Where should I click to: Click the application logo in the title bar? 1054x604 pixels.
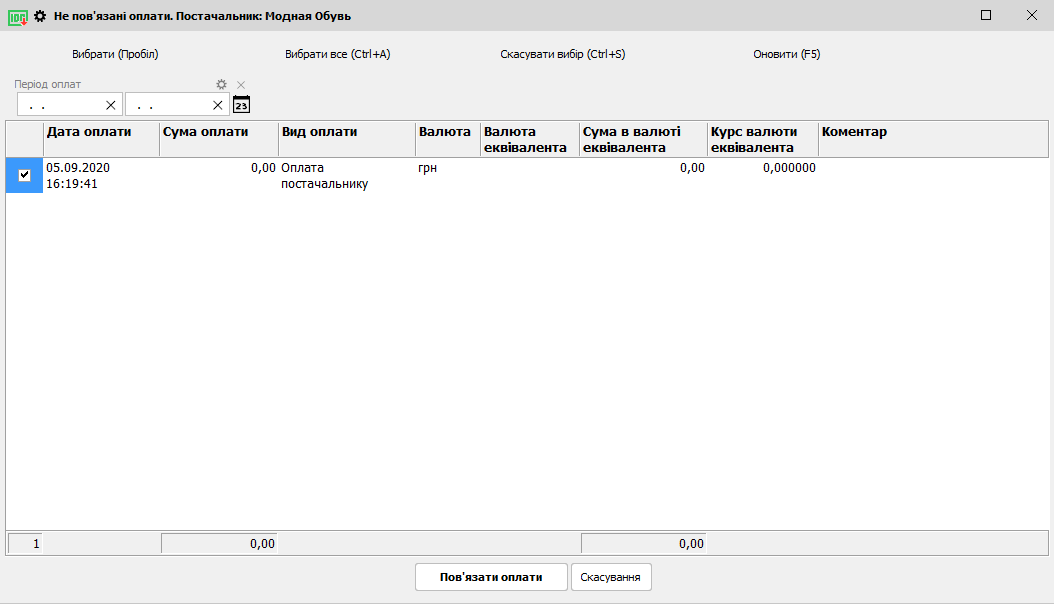17,16
